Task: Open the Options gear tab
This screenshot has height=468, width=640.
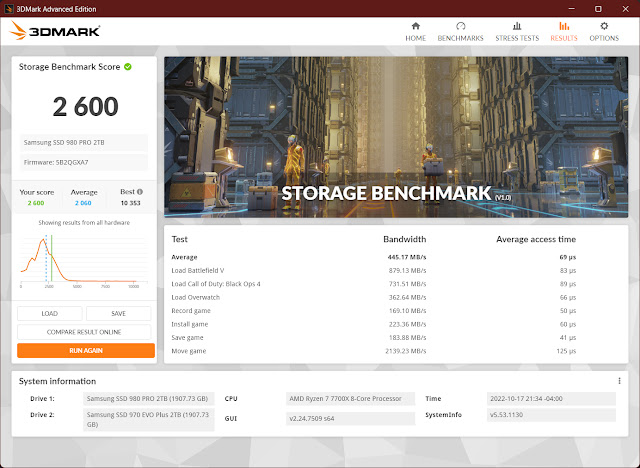Action: [x=604, y=32]
